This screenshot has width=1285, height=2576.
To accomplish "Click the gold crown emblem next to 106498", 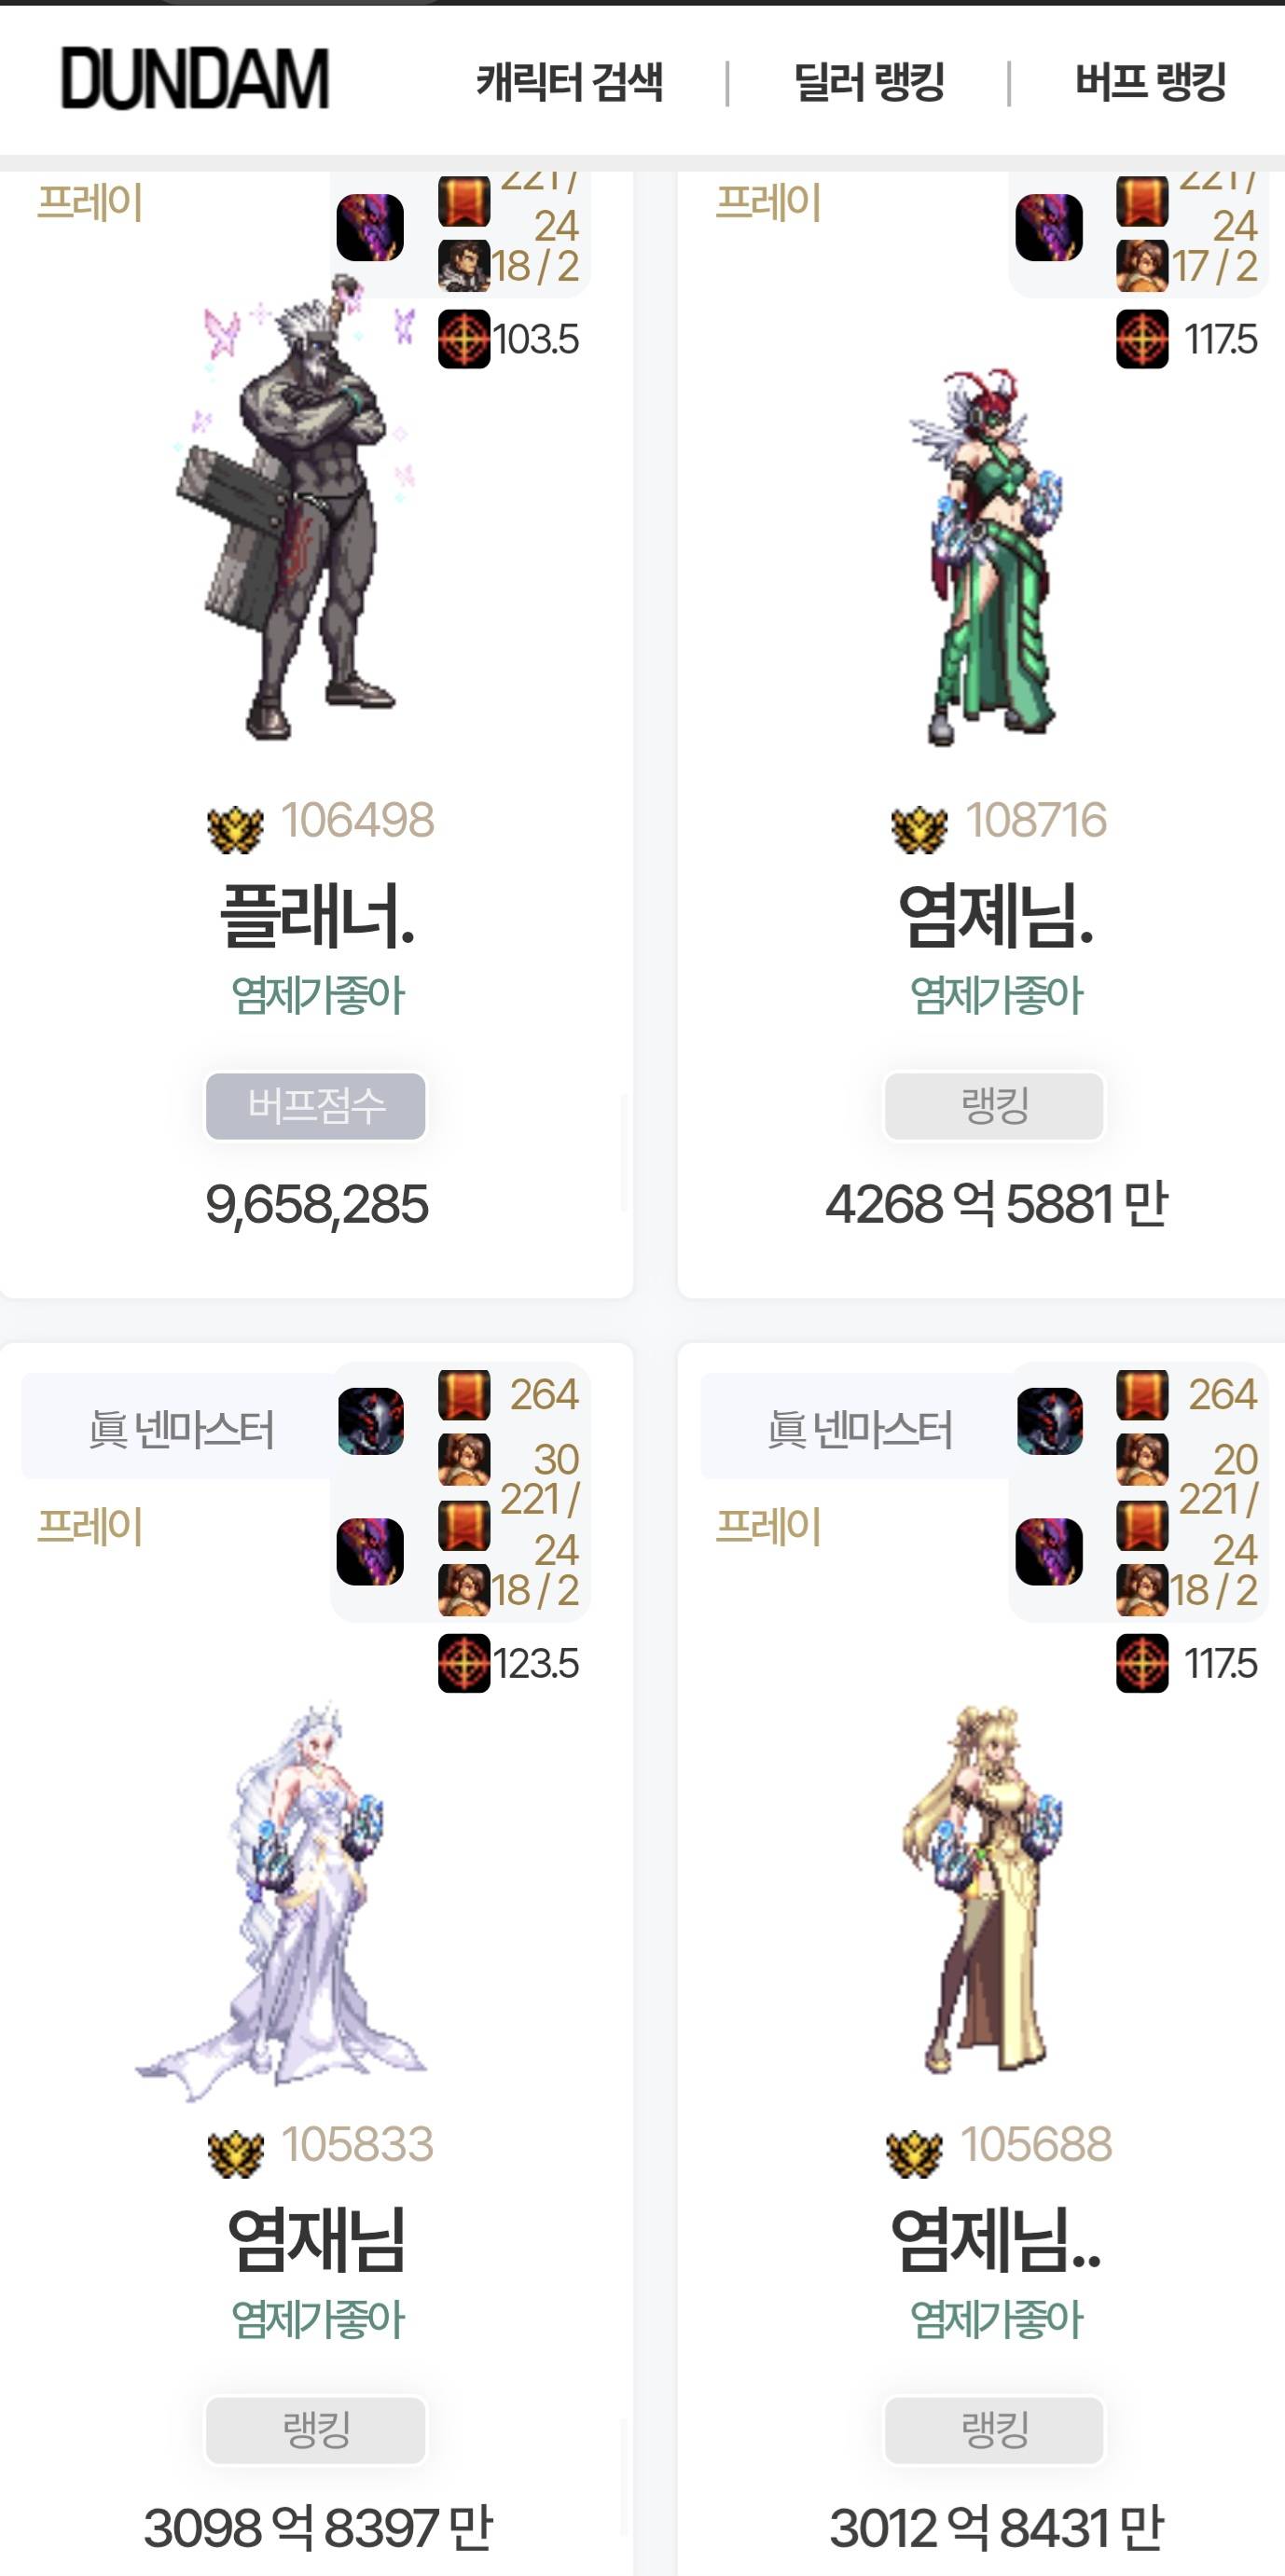I will (x=235, y=828).
